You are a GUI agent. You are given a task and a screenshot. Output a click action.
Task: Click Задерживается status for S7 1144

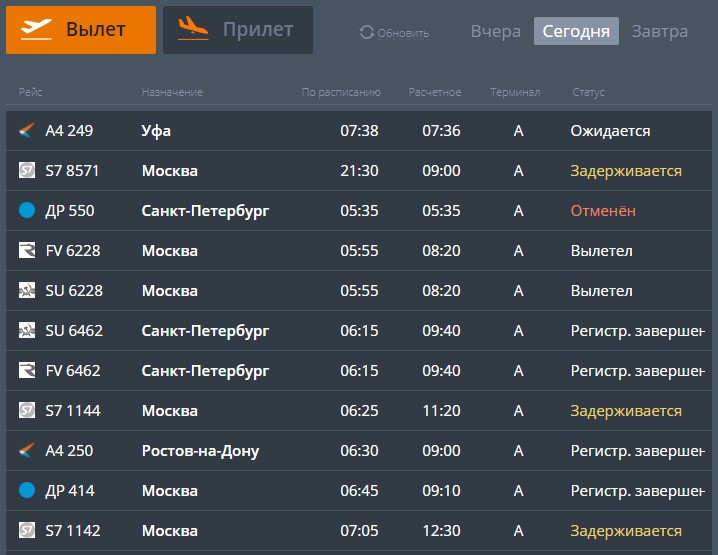click(x=626, y=411)
